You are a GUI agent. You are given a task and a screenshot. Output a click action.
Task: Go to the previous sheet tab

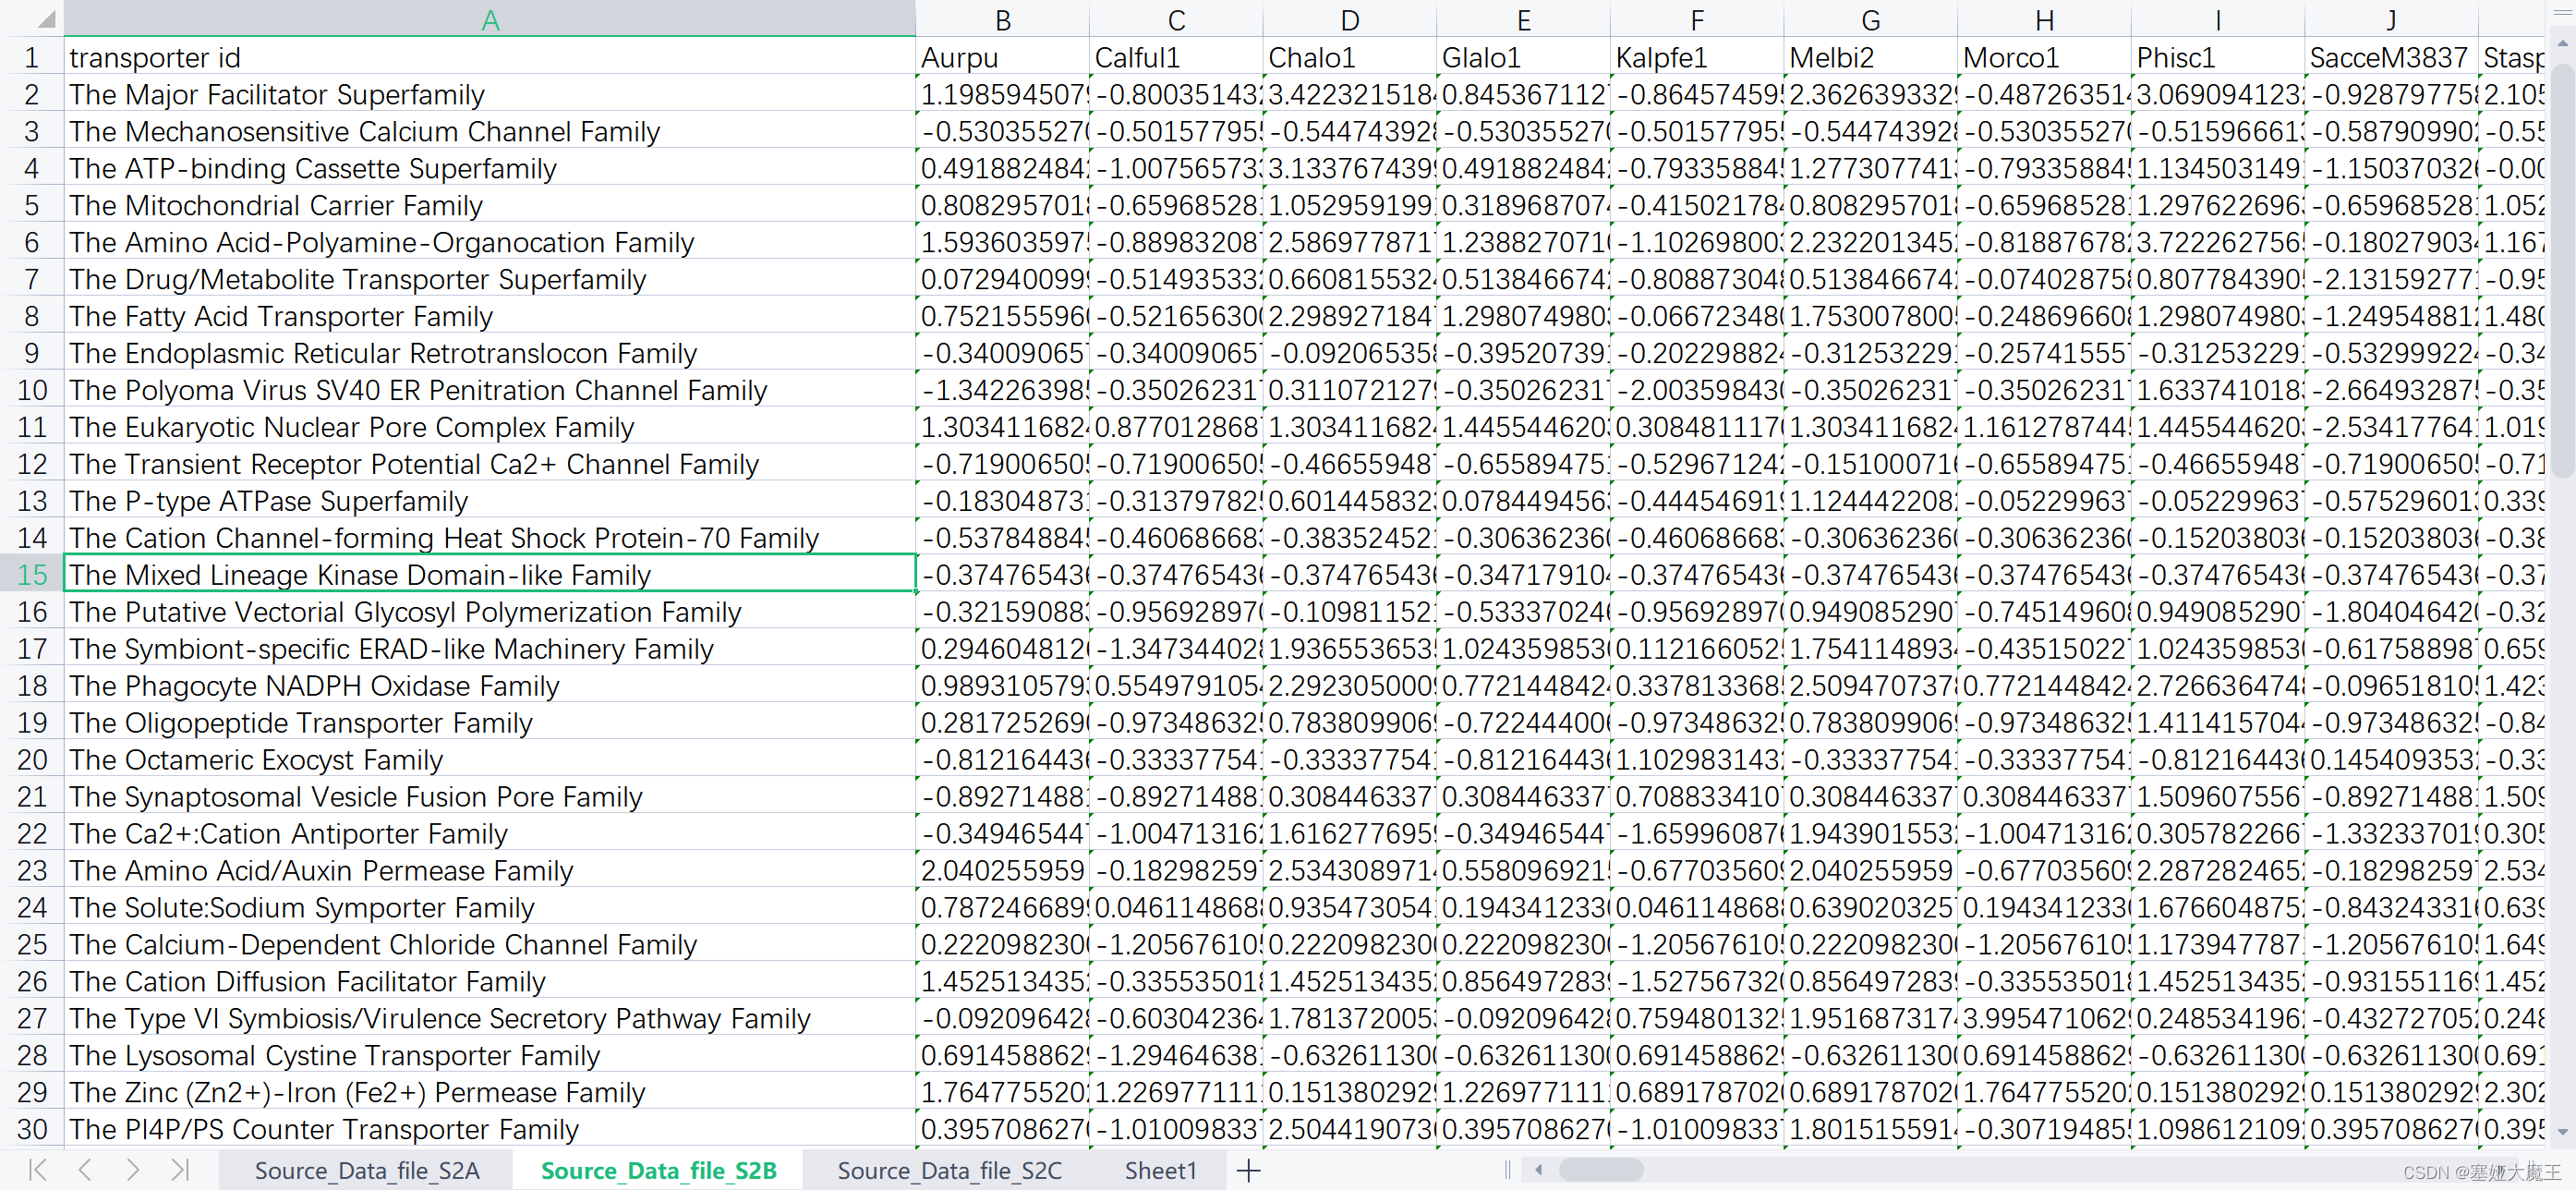coord(86,1169)
